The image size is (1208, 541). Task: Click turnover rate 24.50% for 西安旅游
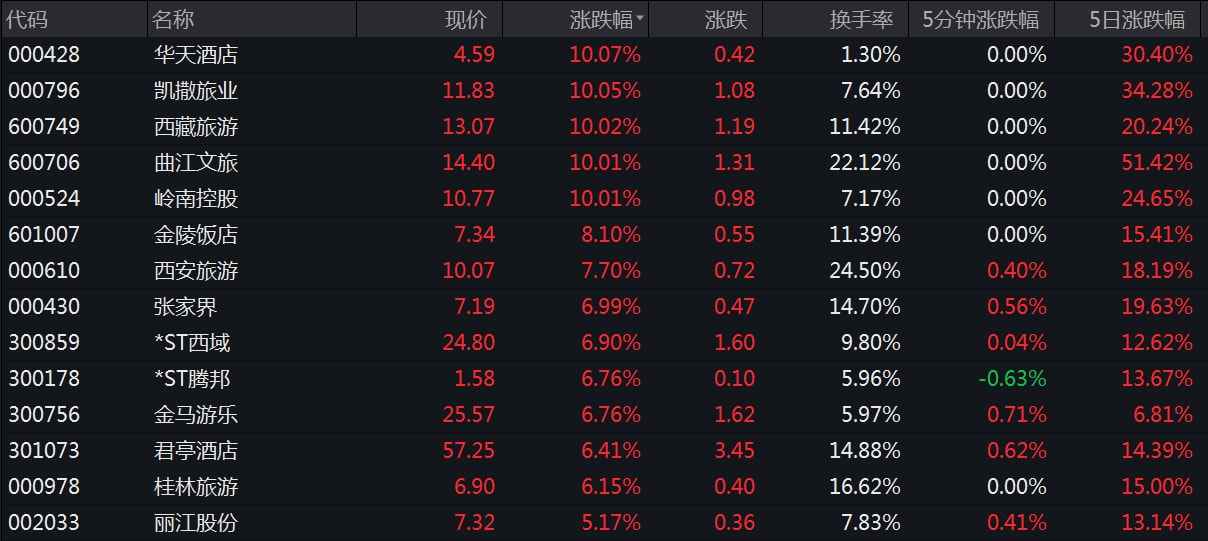click(x=865, y=271)
